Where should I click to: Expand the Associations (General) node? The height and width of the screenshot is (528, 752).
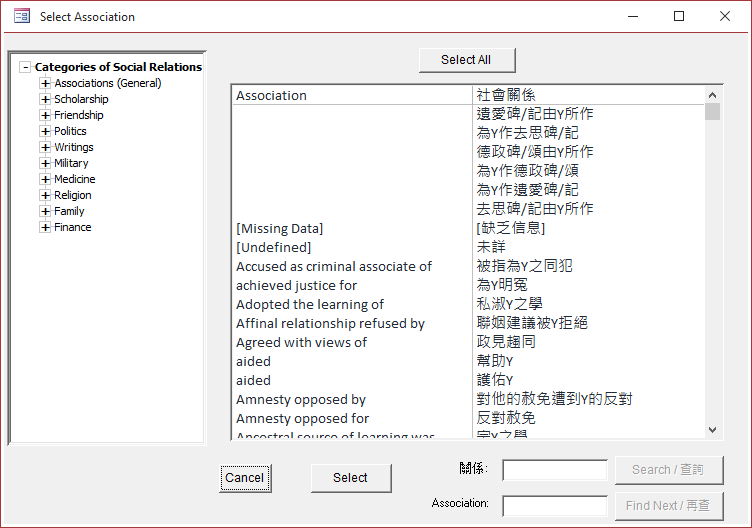click(45, 83)
